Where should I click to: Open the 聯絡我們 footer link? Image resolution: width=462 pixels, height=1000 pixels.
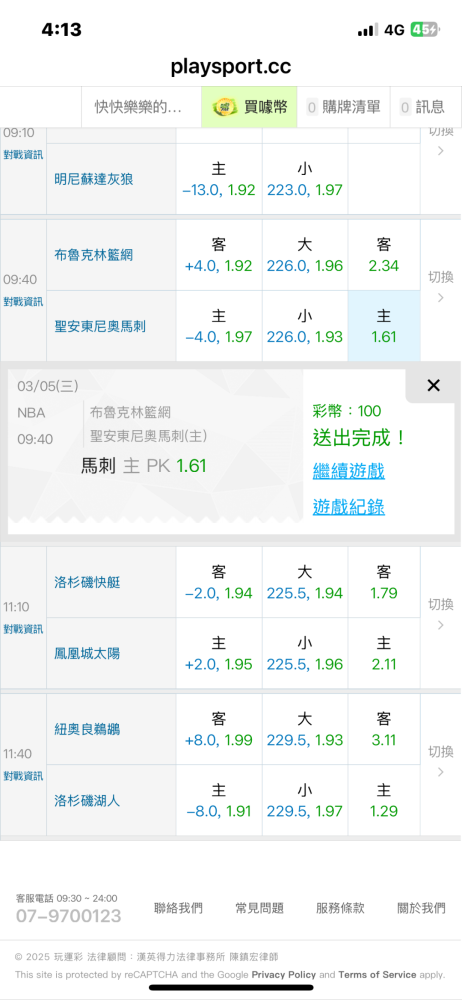pyautogui.click(x=178, y=908)
